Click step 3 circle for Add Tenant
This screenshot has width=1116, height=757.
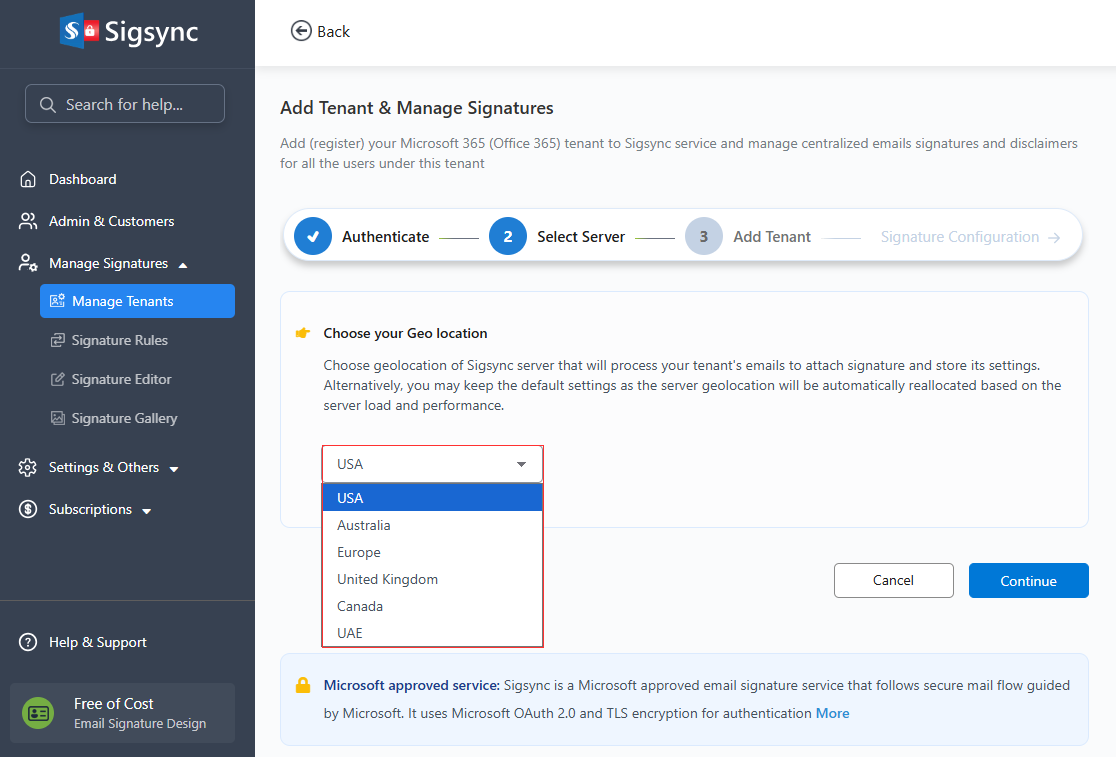[704, 236]
